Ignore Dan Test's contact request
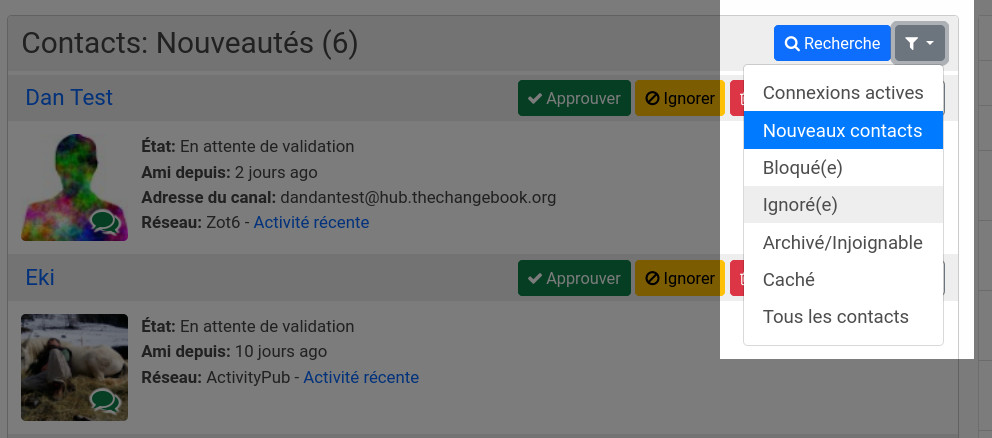992x438 pixels. [679, 98]
